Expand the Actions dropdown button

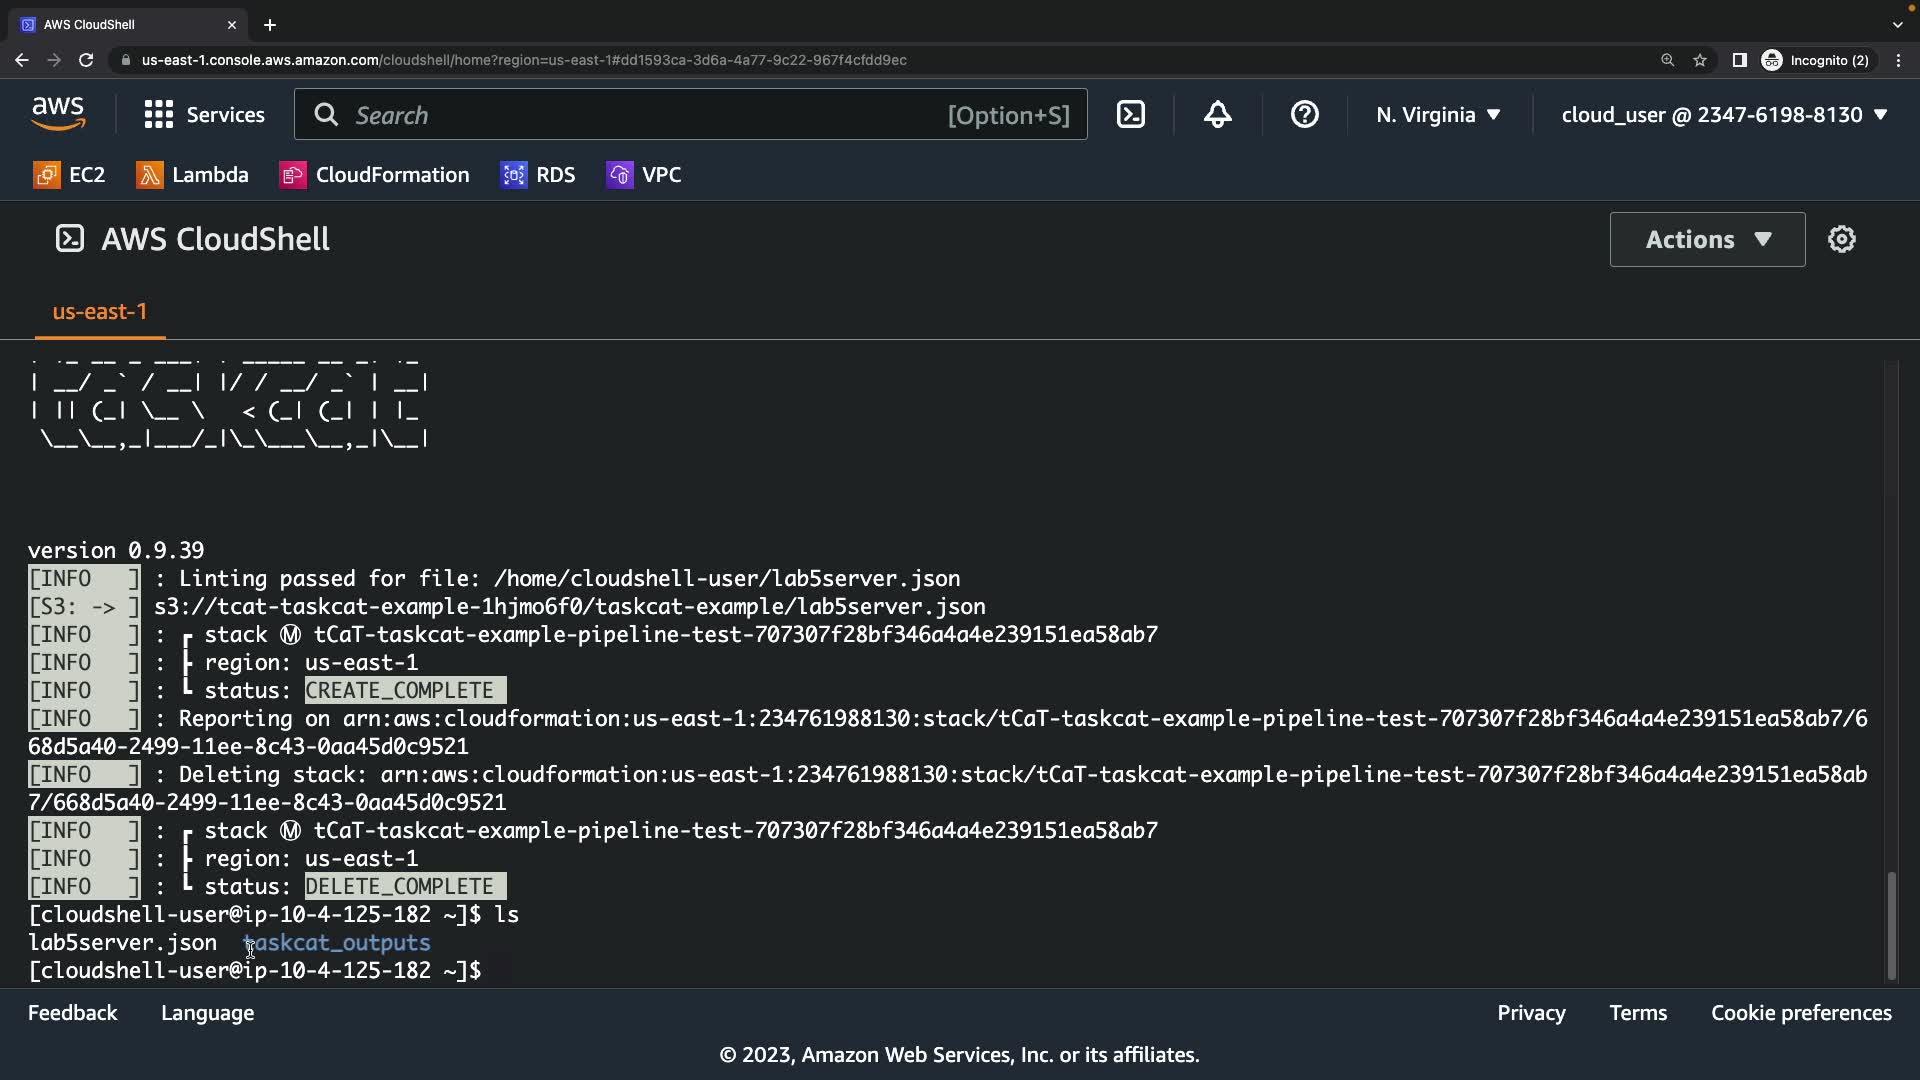(1707, 239)
